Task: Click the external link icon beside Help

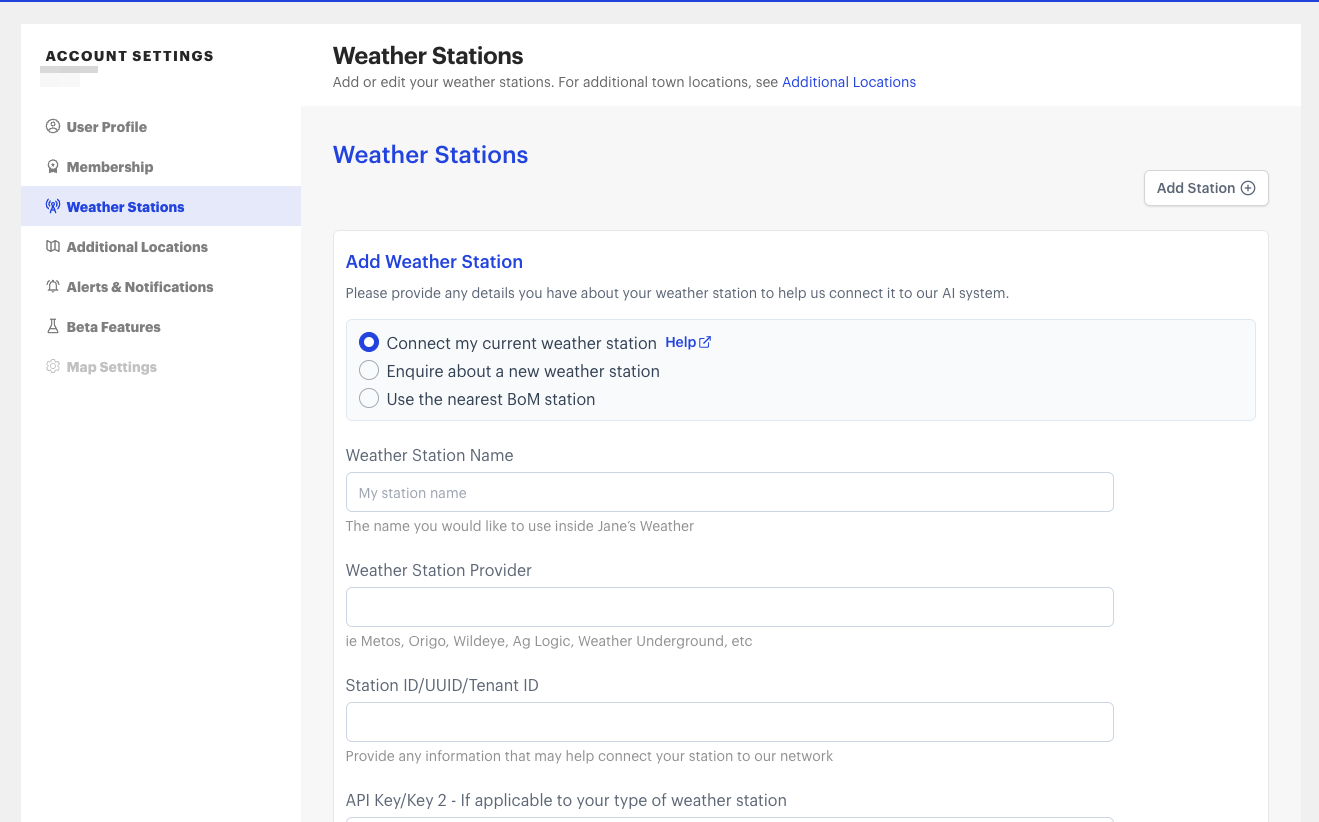Action: 705,342
